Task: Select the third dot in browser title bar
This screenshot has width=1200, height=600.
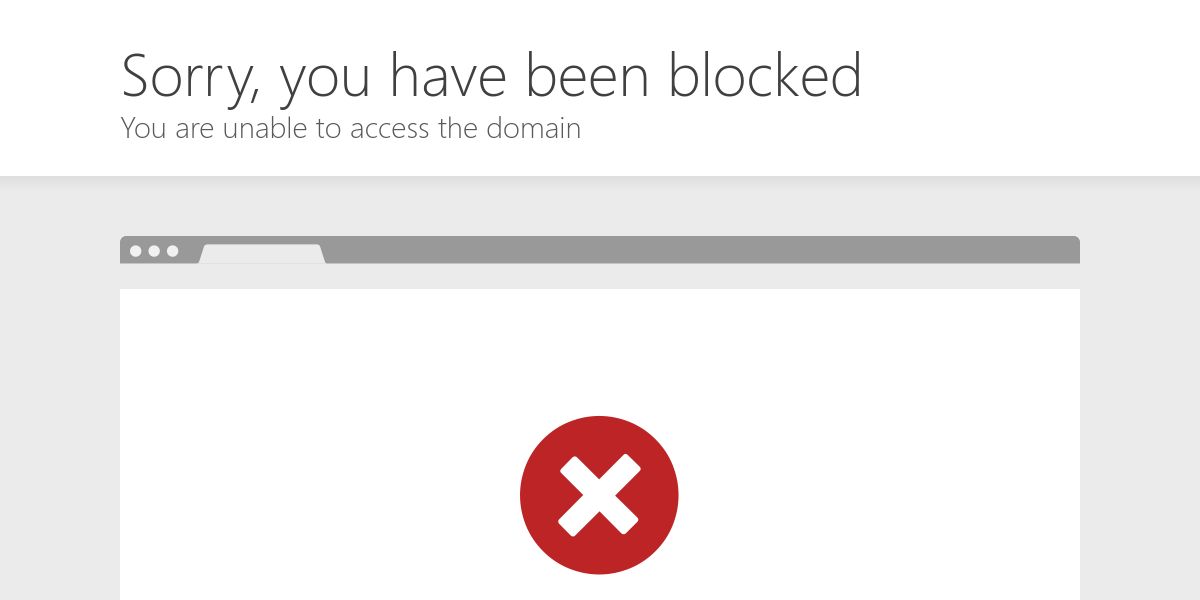Action: pos(172,251)
